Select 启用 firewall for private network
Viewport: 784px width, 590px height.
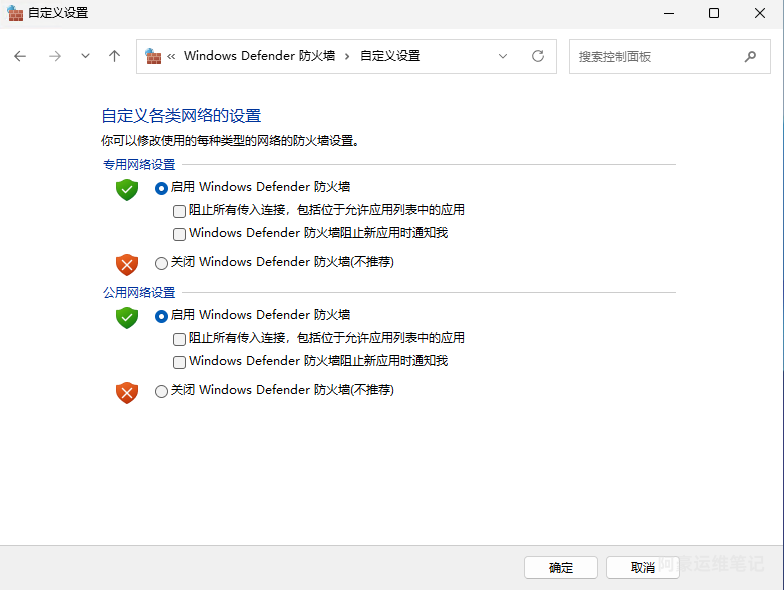(x=161, y=188)
